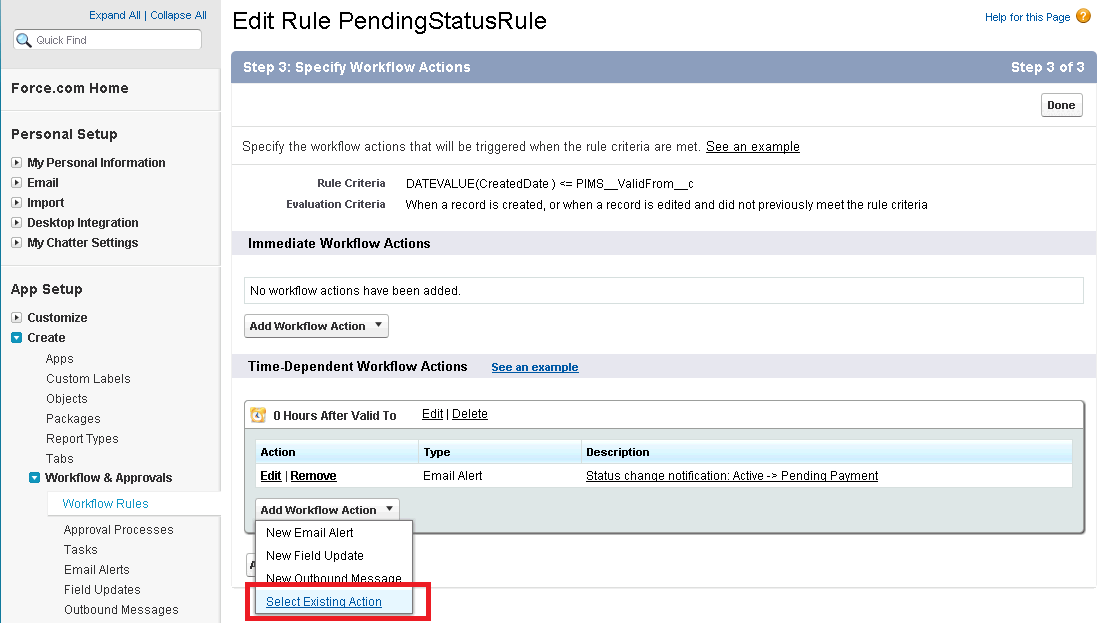Remove the Email Alert action

click(x=313, y=476)
